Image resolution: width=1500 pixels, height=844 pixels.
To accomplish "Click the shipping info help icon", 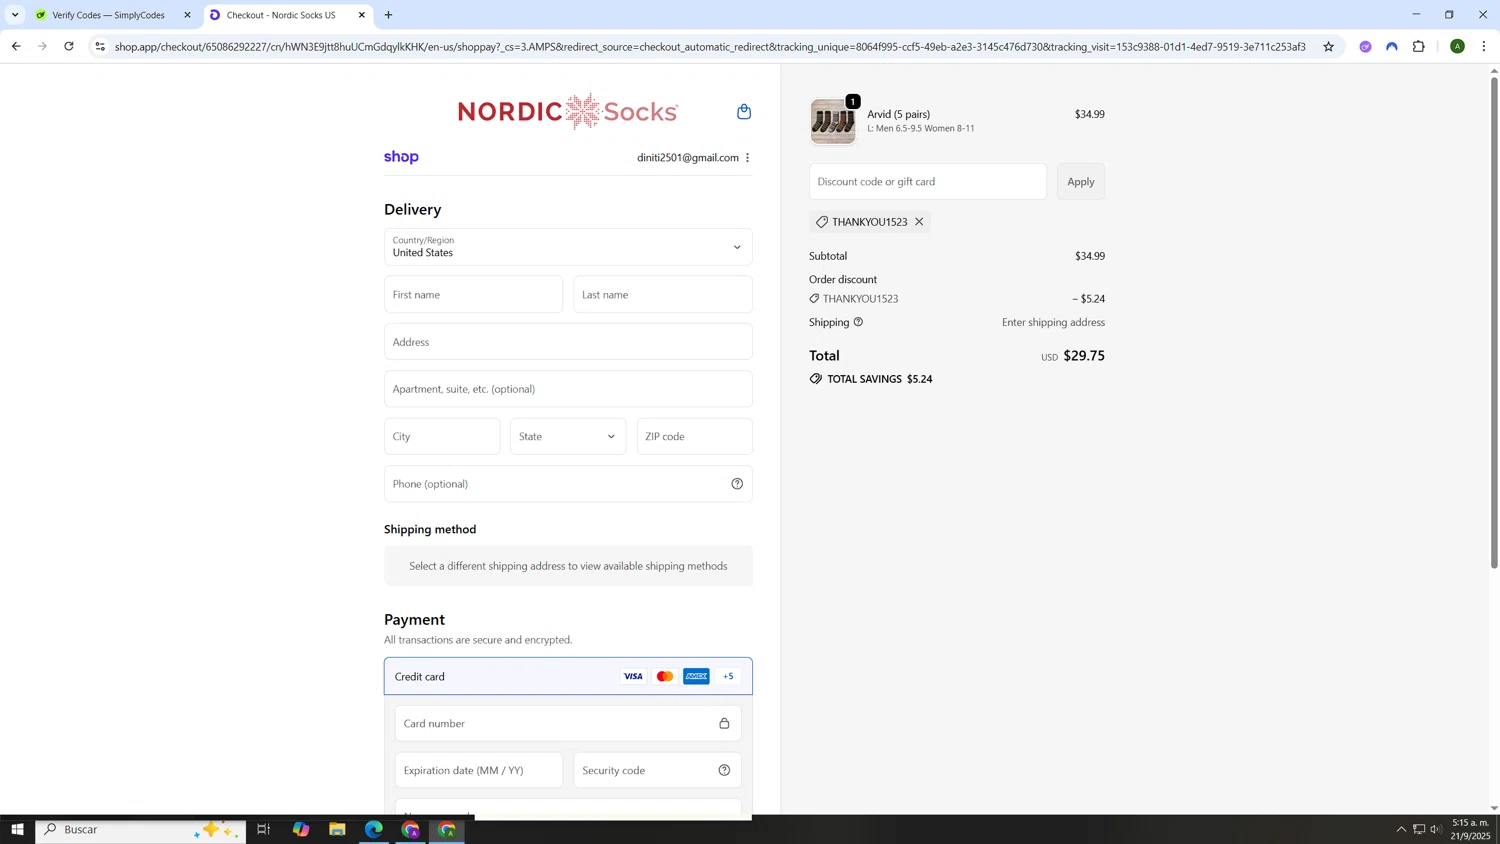I will [858, 322].
